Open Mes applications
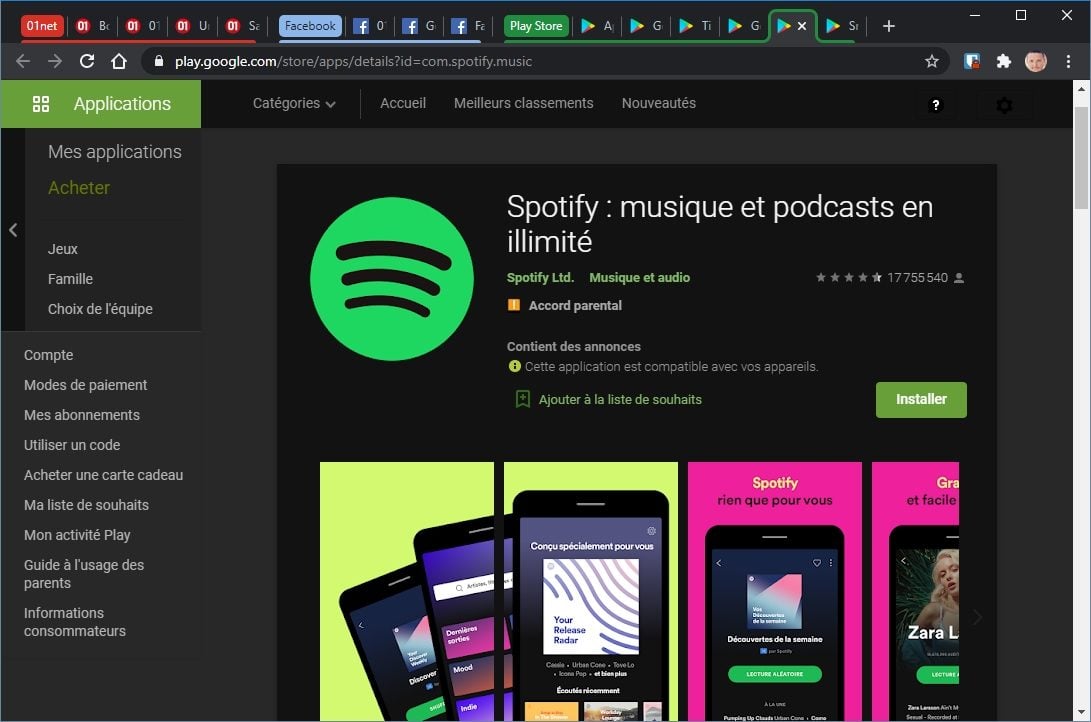The image size is (1091, 722). (x=115, y=152)
